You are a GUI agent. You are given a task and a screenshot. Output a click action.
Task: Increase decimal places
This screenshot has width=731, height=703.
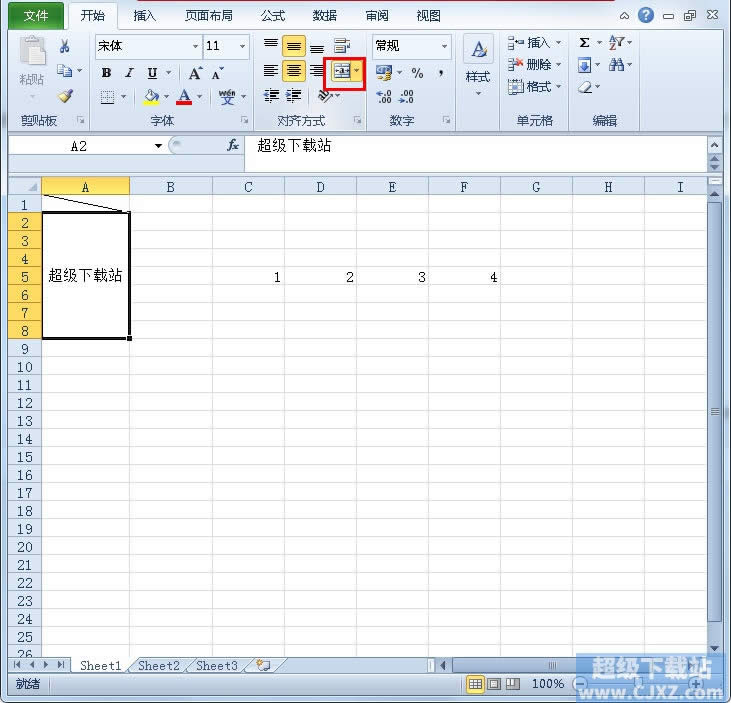click(384, 96)
